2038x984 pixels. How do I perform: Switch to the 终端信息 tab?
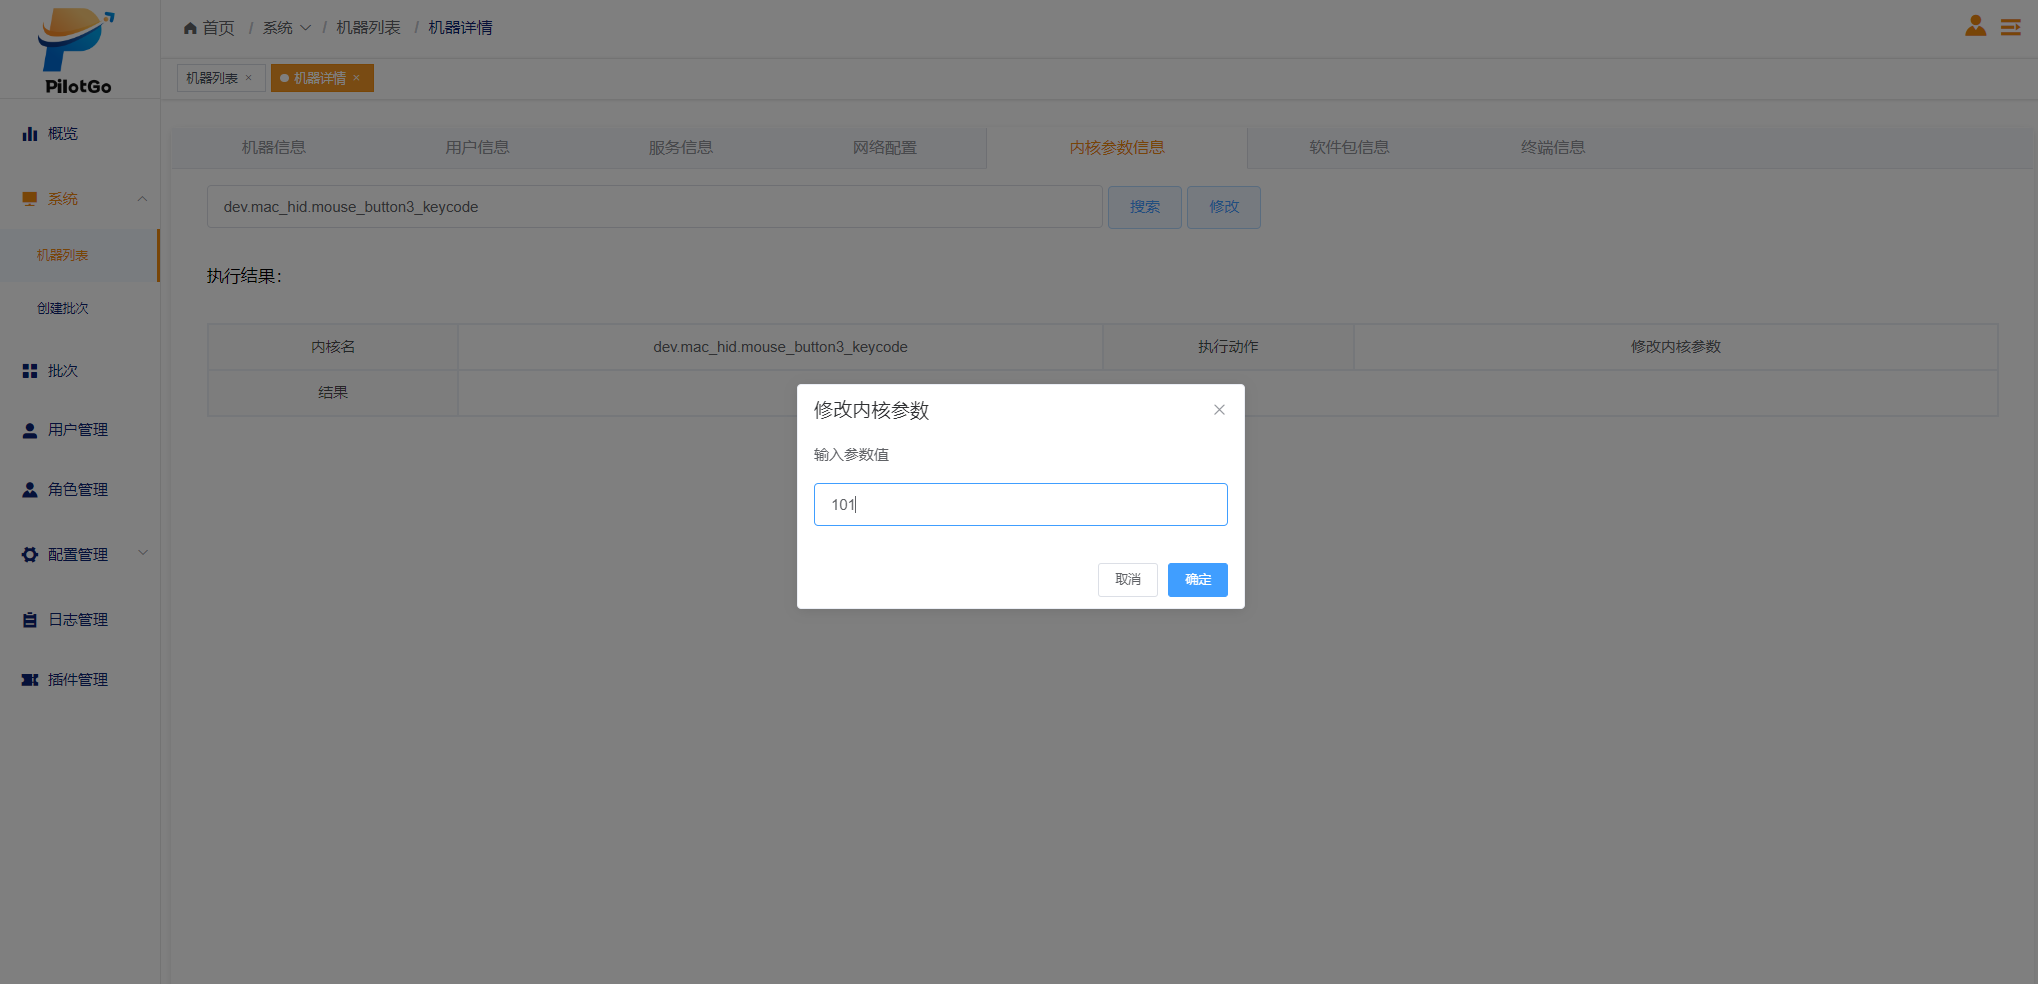pyautogui.click(x=1552, y=148)
